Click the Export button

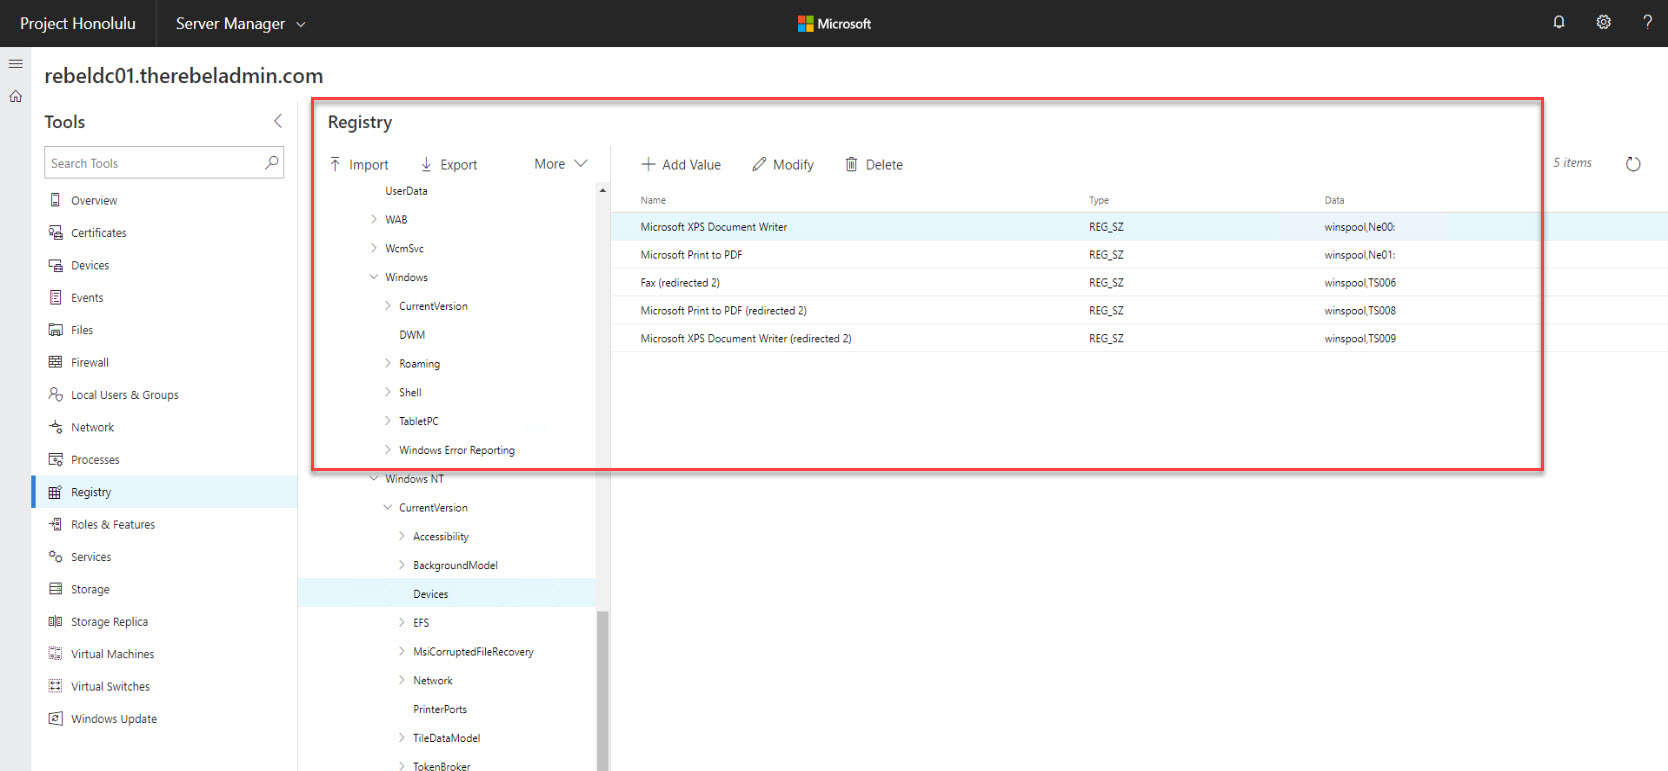[x=448, y=164]
